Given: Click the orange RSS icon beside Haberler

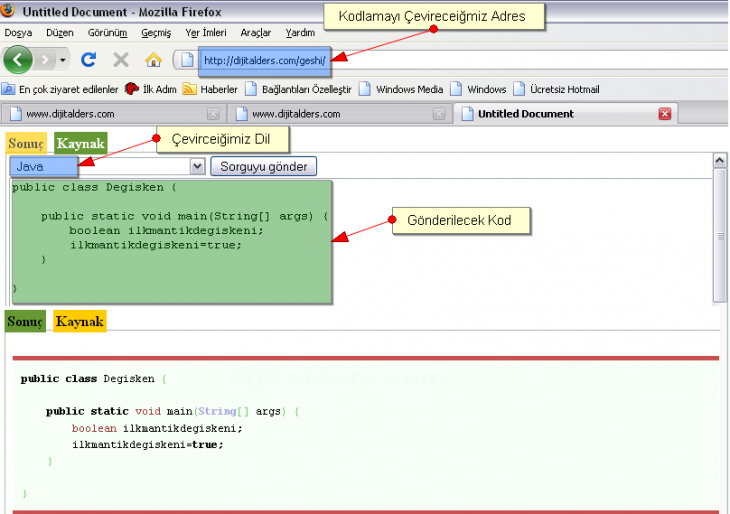Looking at the screenshot, I should pyautogui.click(x=189, y=88).
